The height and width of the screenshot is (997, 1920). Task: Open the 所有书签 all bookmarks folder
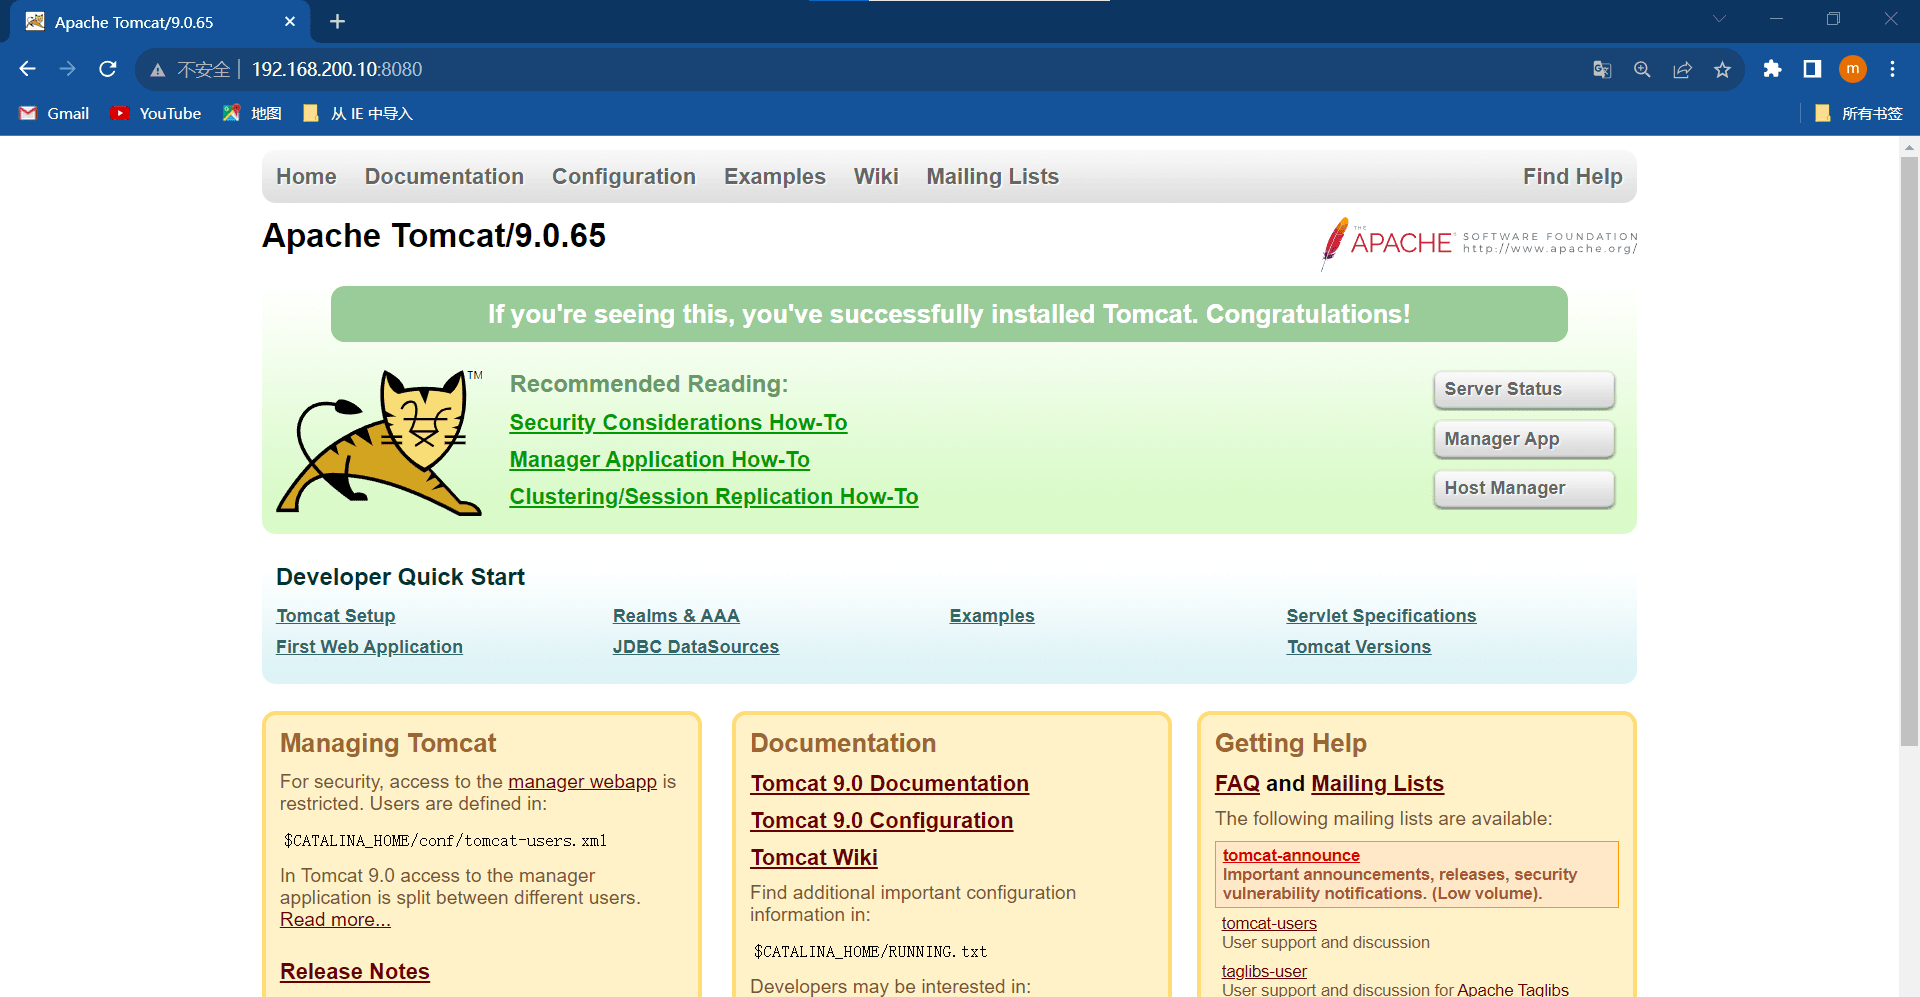point(1858,113)
